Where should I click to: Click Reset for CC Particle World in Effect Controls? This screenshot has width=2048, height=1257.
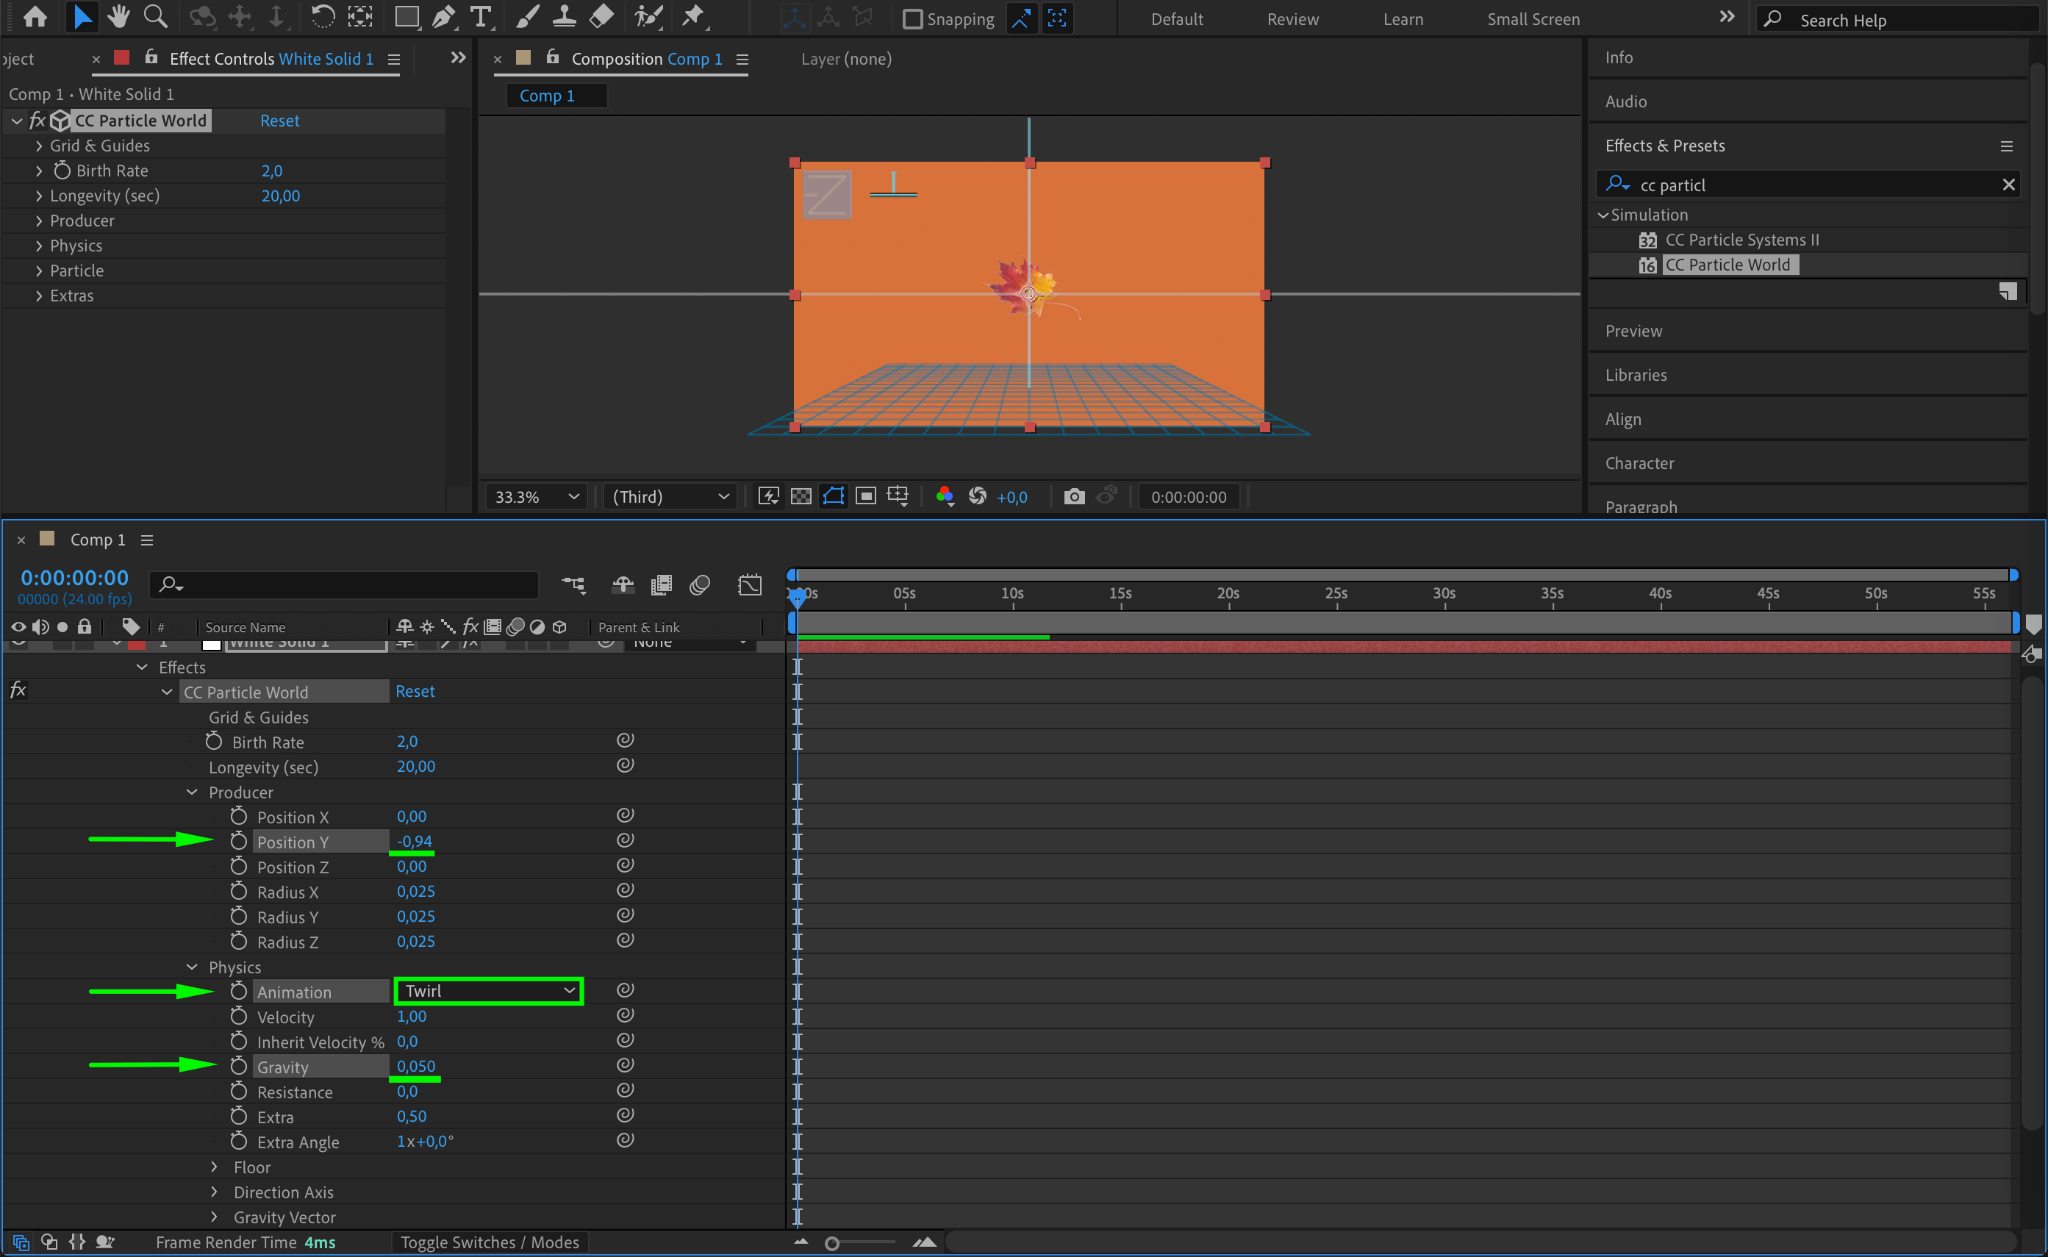pos(279,120)
